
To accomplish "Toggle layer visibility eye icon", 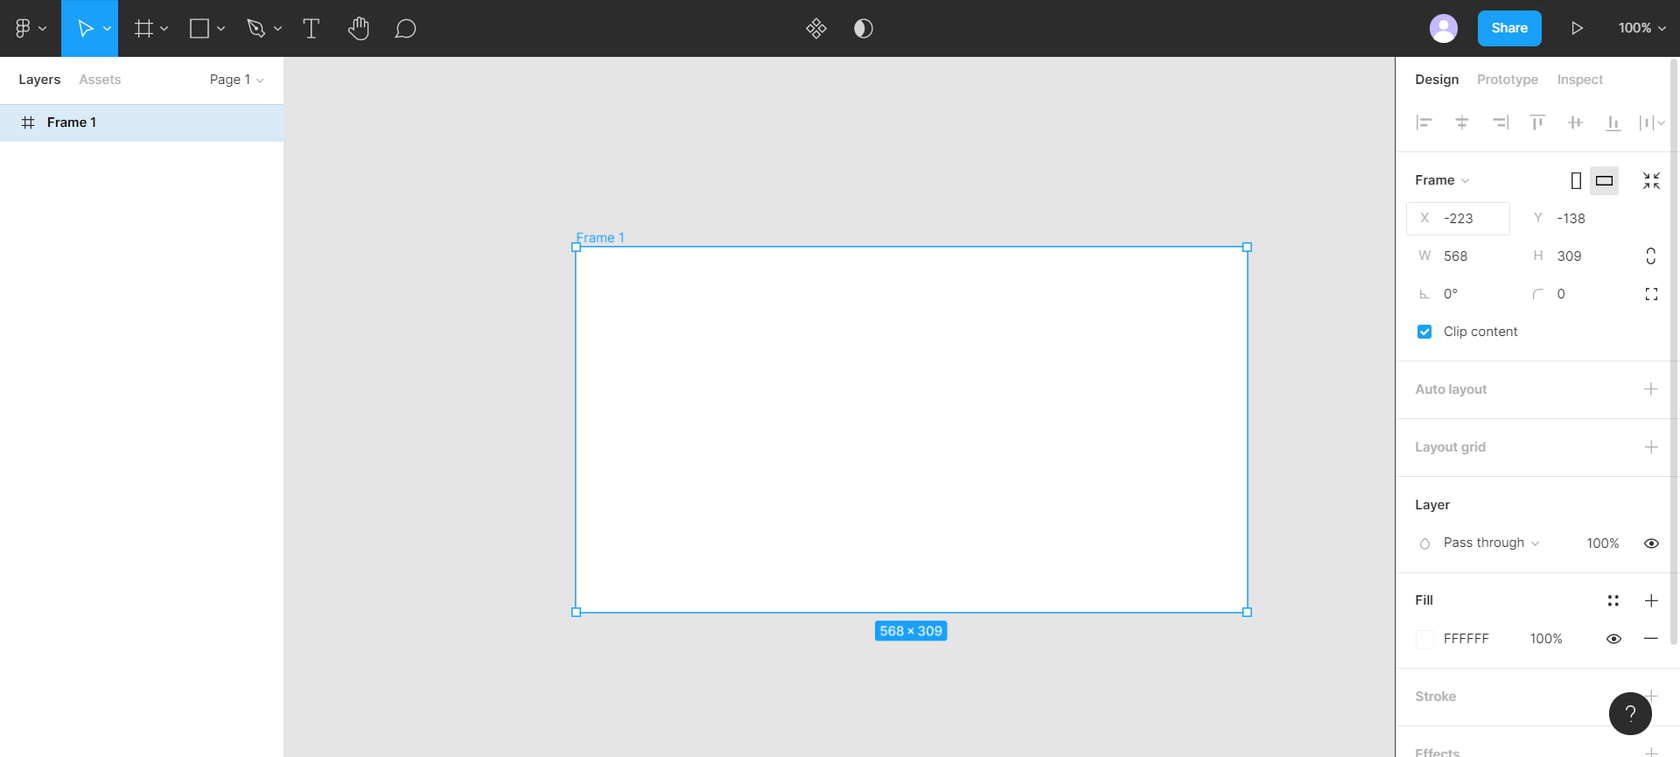I will [x=1651, y=543].
